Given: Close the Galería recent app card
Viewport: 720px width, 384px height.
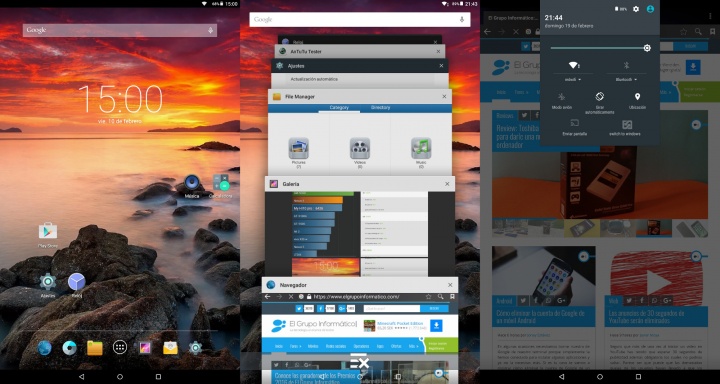Looking at the screenshot, I should [447, 184].
